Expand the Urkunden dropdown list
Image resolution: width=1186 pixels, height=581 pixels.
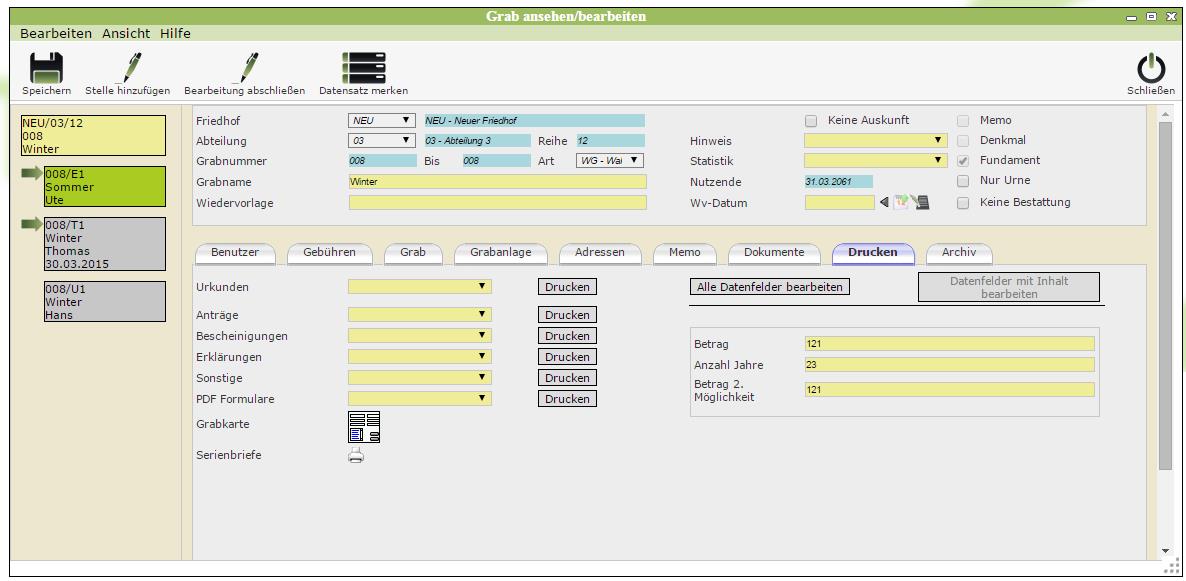(483, 287)
